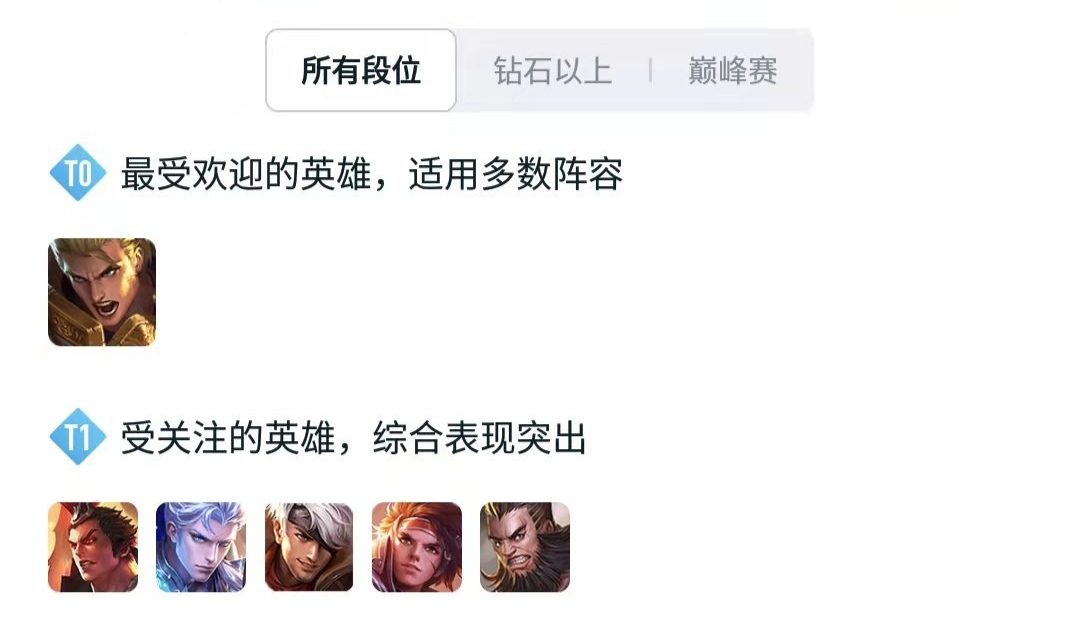This screenshot has width=1080, height=641.
Task: Open the last hero in the T1 row
Action: coord(525,547)
